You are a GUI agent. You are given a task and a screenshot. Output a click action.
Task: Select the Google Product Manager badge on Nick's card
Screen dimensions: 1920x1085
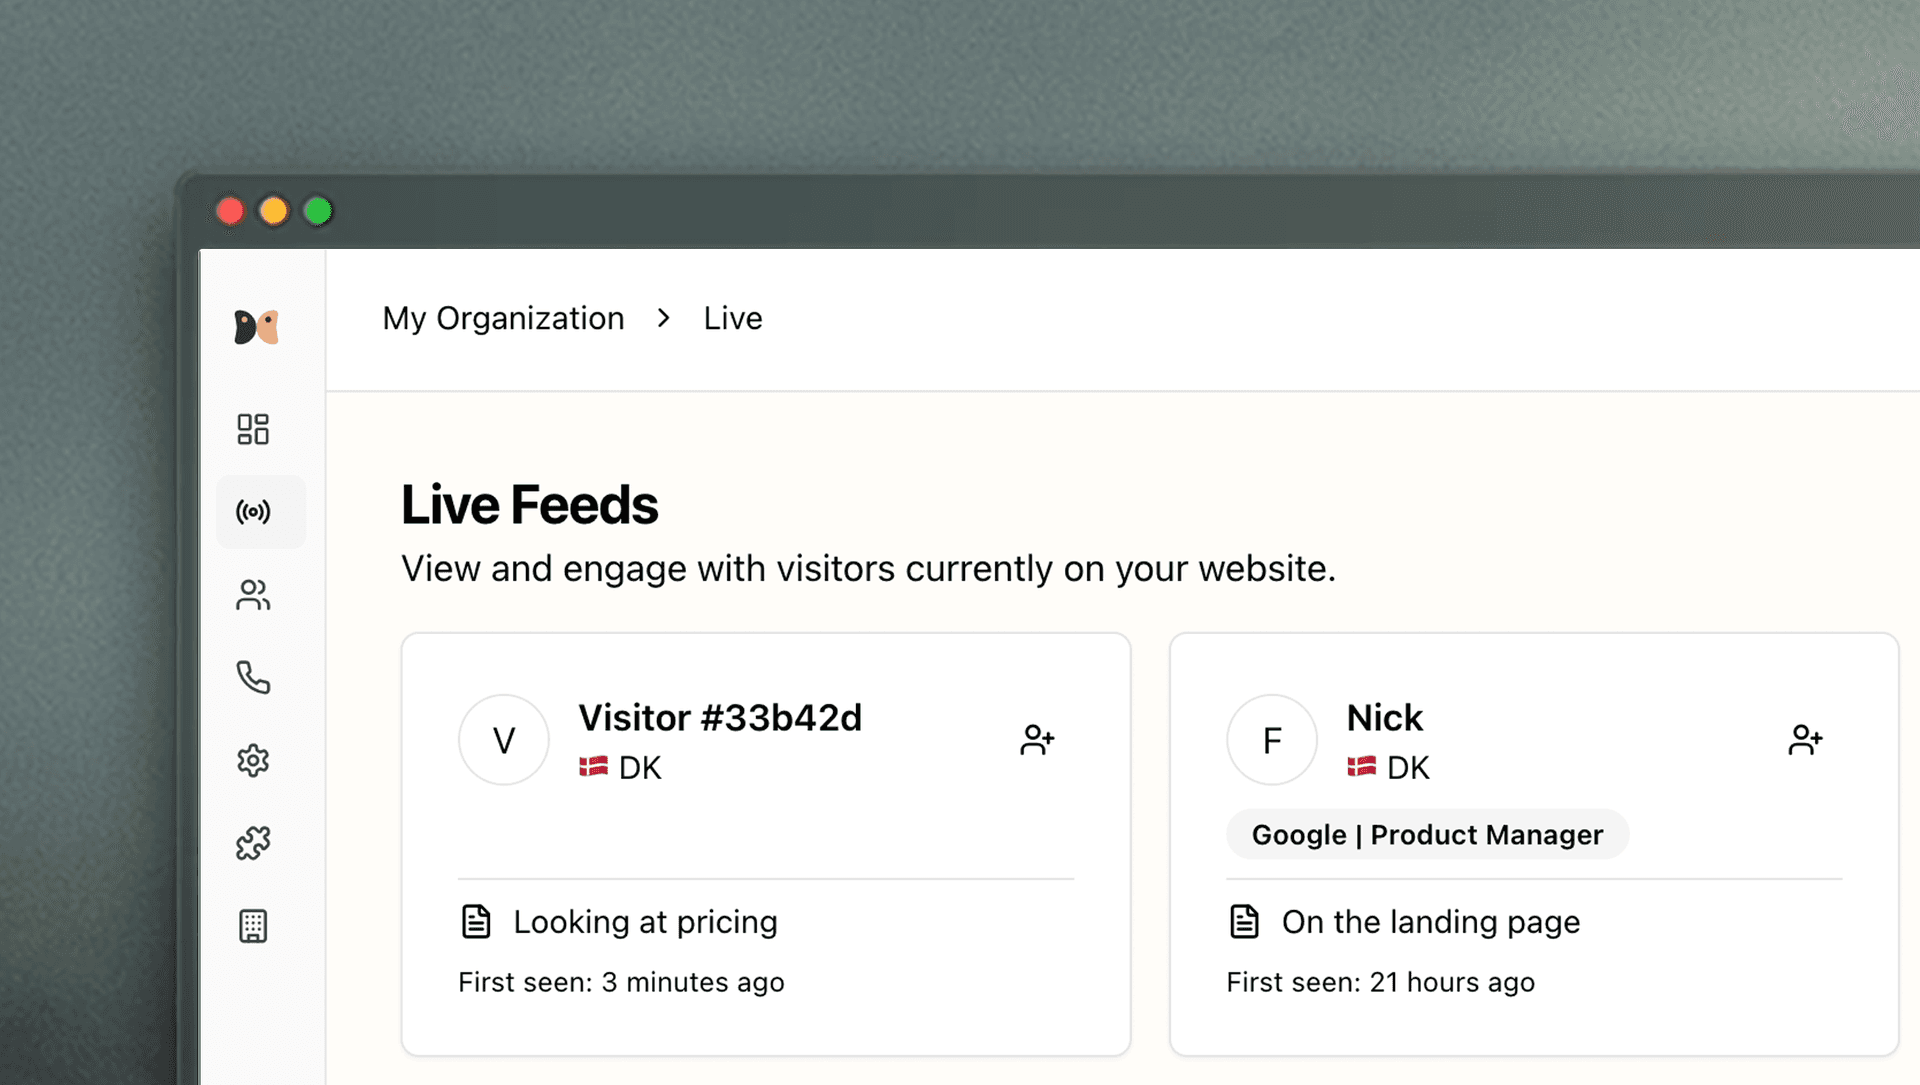(1427, 834)
